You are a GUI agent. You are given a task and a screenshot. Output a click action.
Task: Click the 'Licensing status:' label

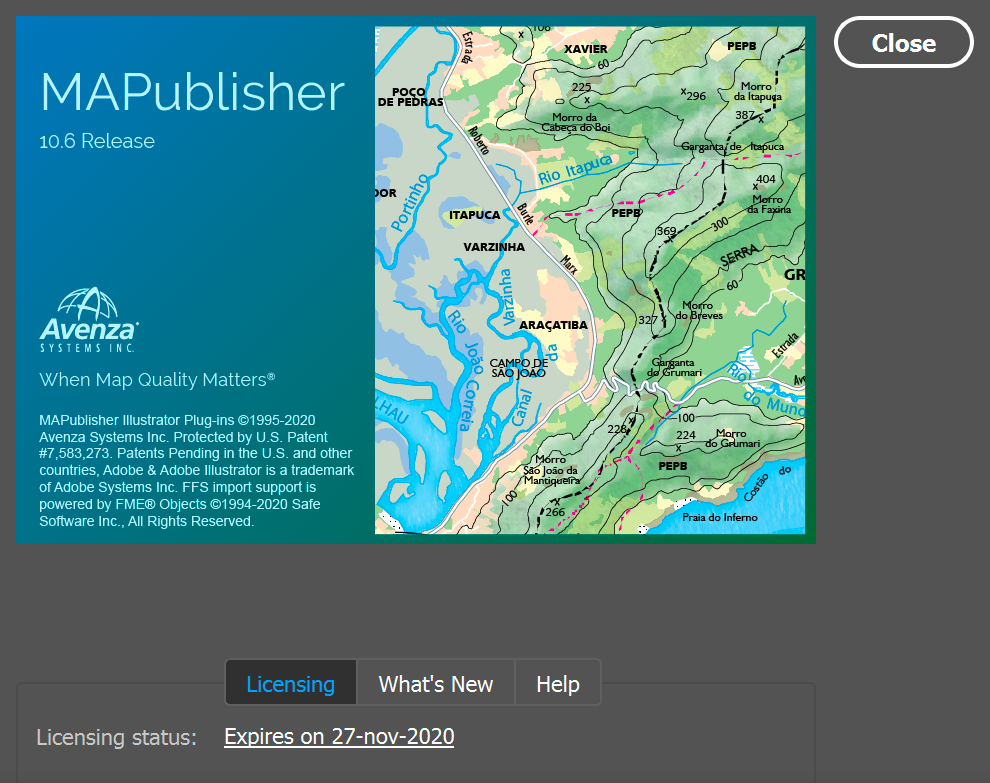(116, 737)
